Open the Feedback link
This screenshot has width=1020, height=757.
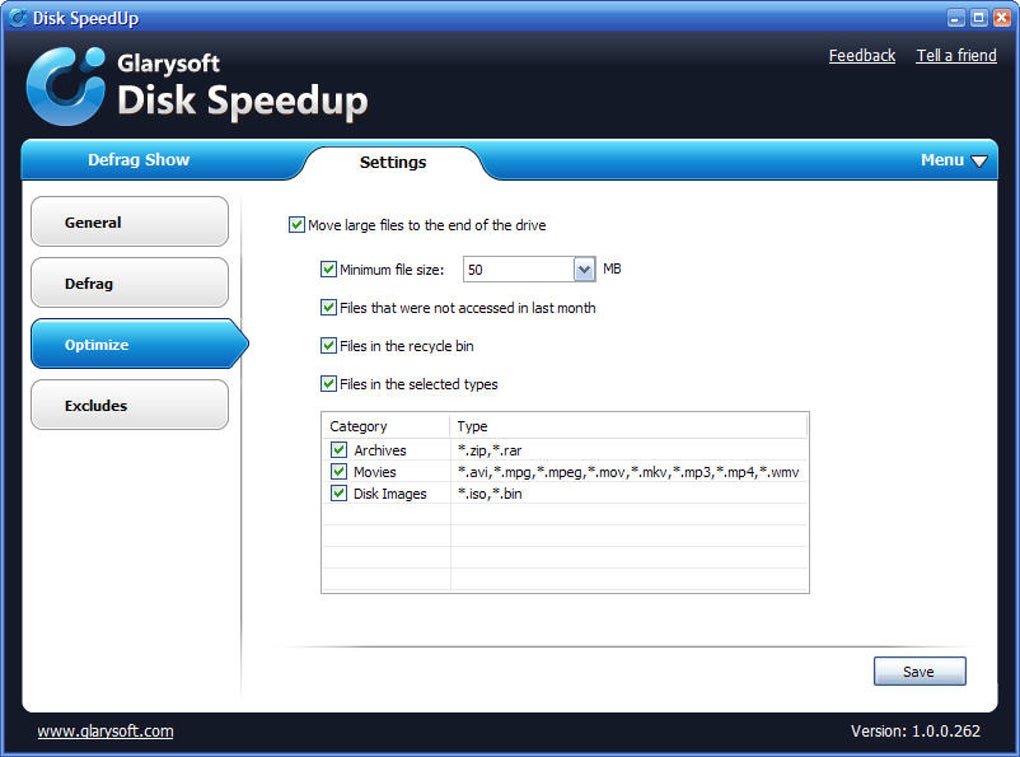[x=862, y=56]
